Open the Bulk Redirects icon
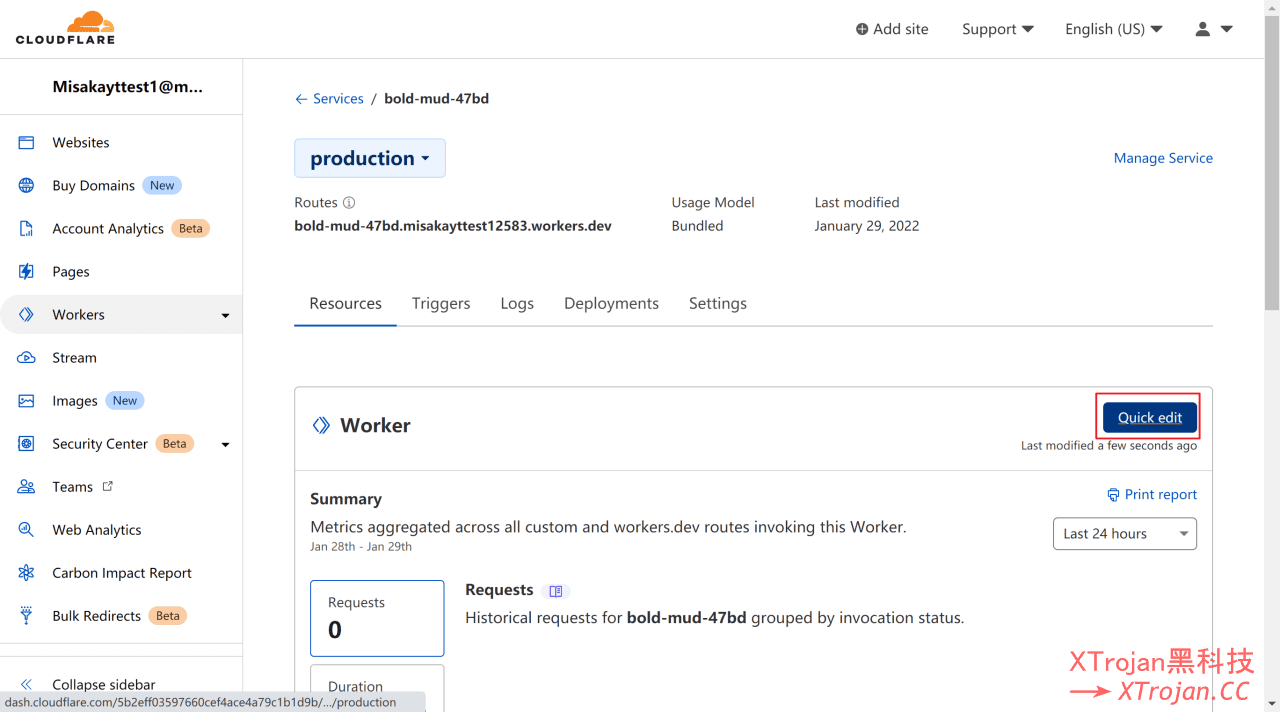The height and width of the screenshot is (712, 1280). tap(27, 616)
